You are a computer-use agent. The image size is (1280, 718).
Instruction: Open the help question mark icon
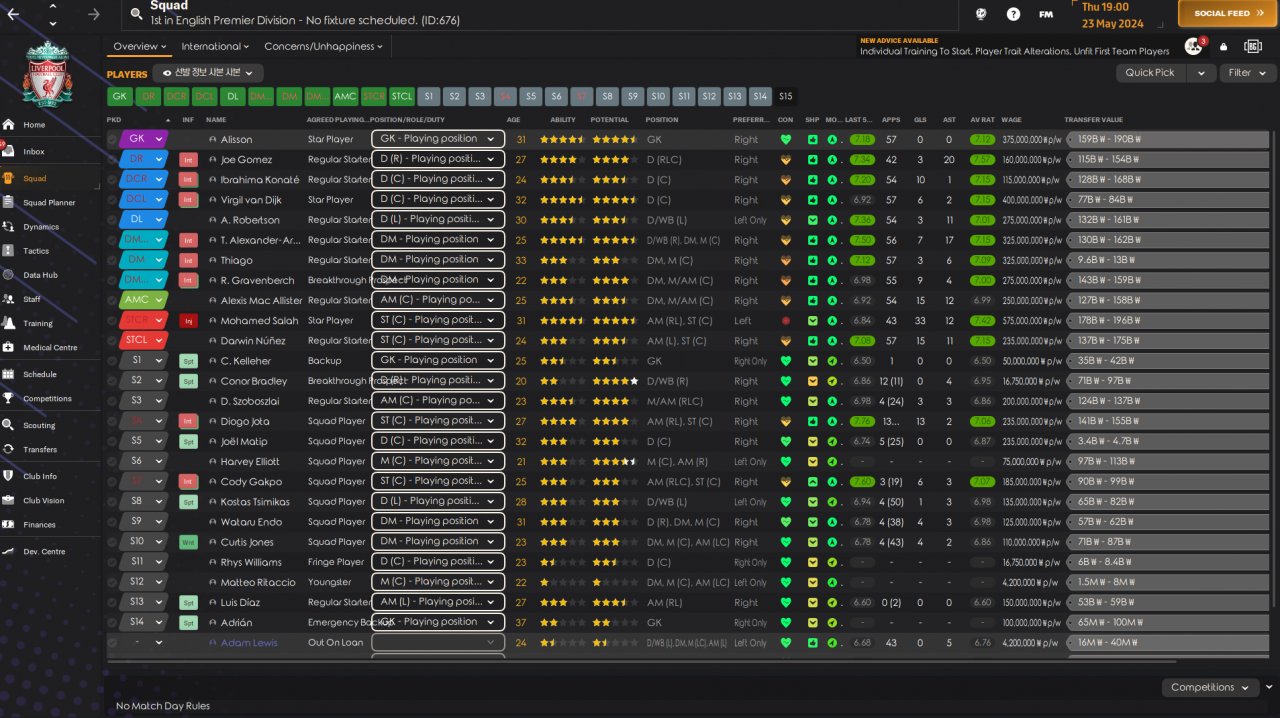1014,14
